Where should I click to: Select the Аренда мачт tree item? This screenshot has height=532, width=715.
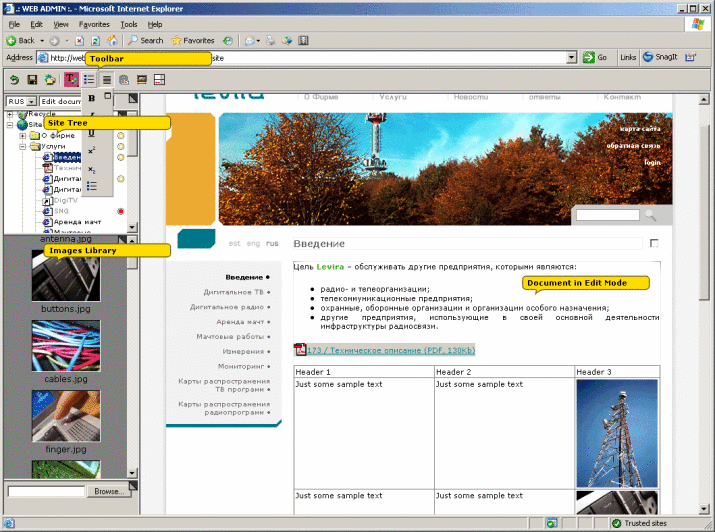click(77, 222)
